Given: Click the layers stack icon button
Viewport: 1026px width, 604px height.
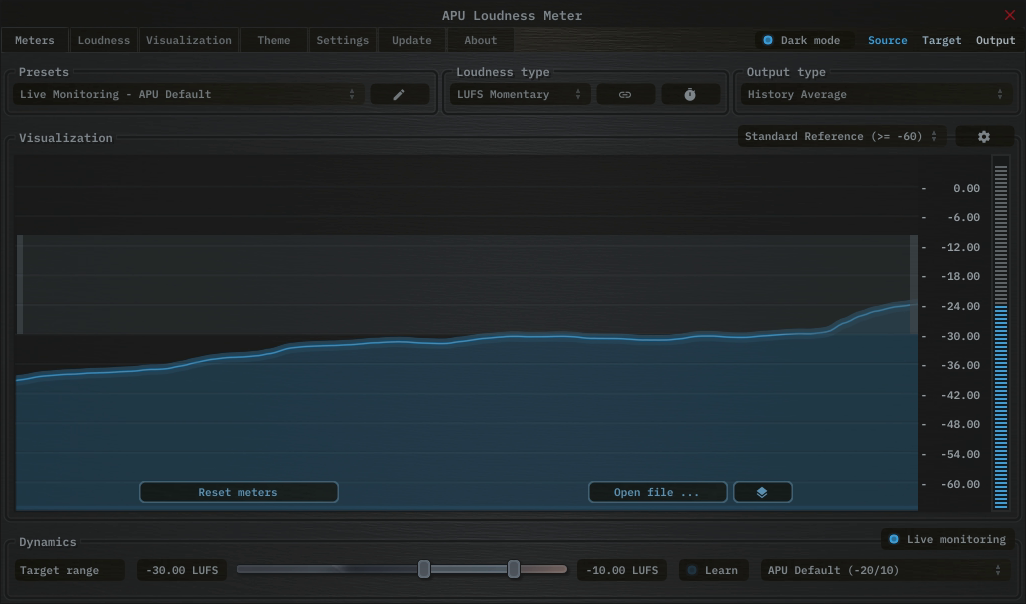Looking at the screenshot, I should pos(762,492).
